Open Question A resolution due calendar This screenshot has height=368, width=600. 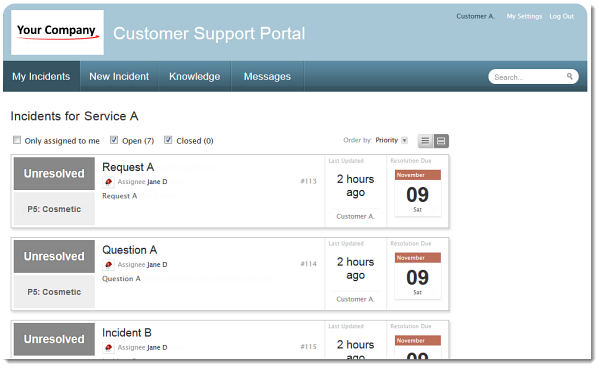tap(417, 276)
